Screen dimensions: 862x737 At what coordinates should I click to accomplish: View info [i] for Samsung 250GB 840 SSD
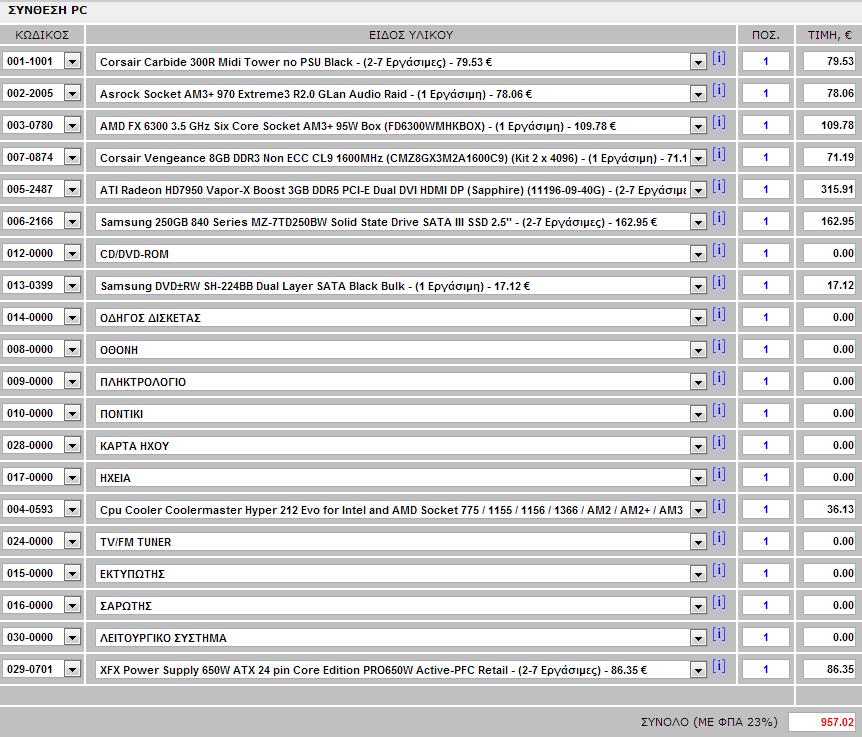pyautogui.click(x=719, y=218)
